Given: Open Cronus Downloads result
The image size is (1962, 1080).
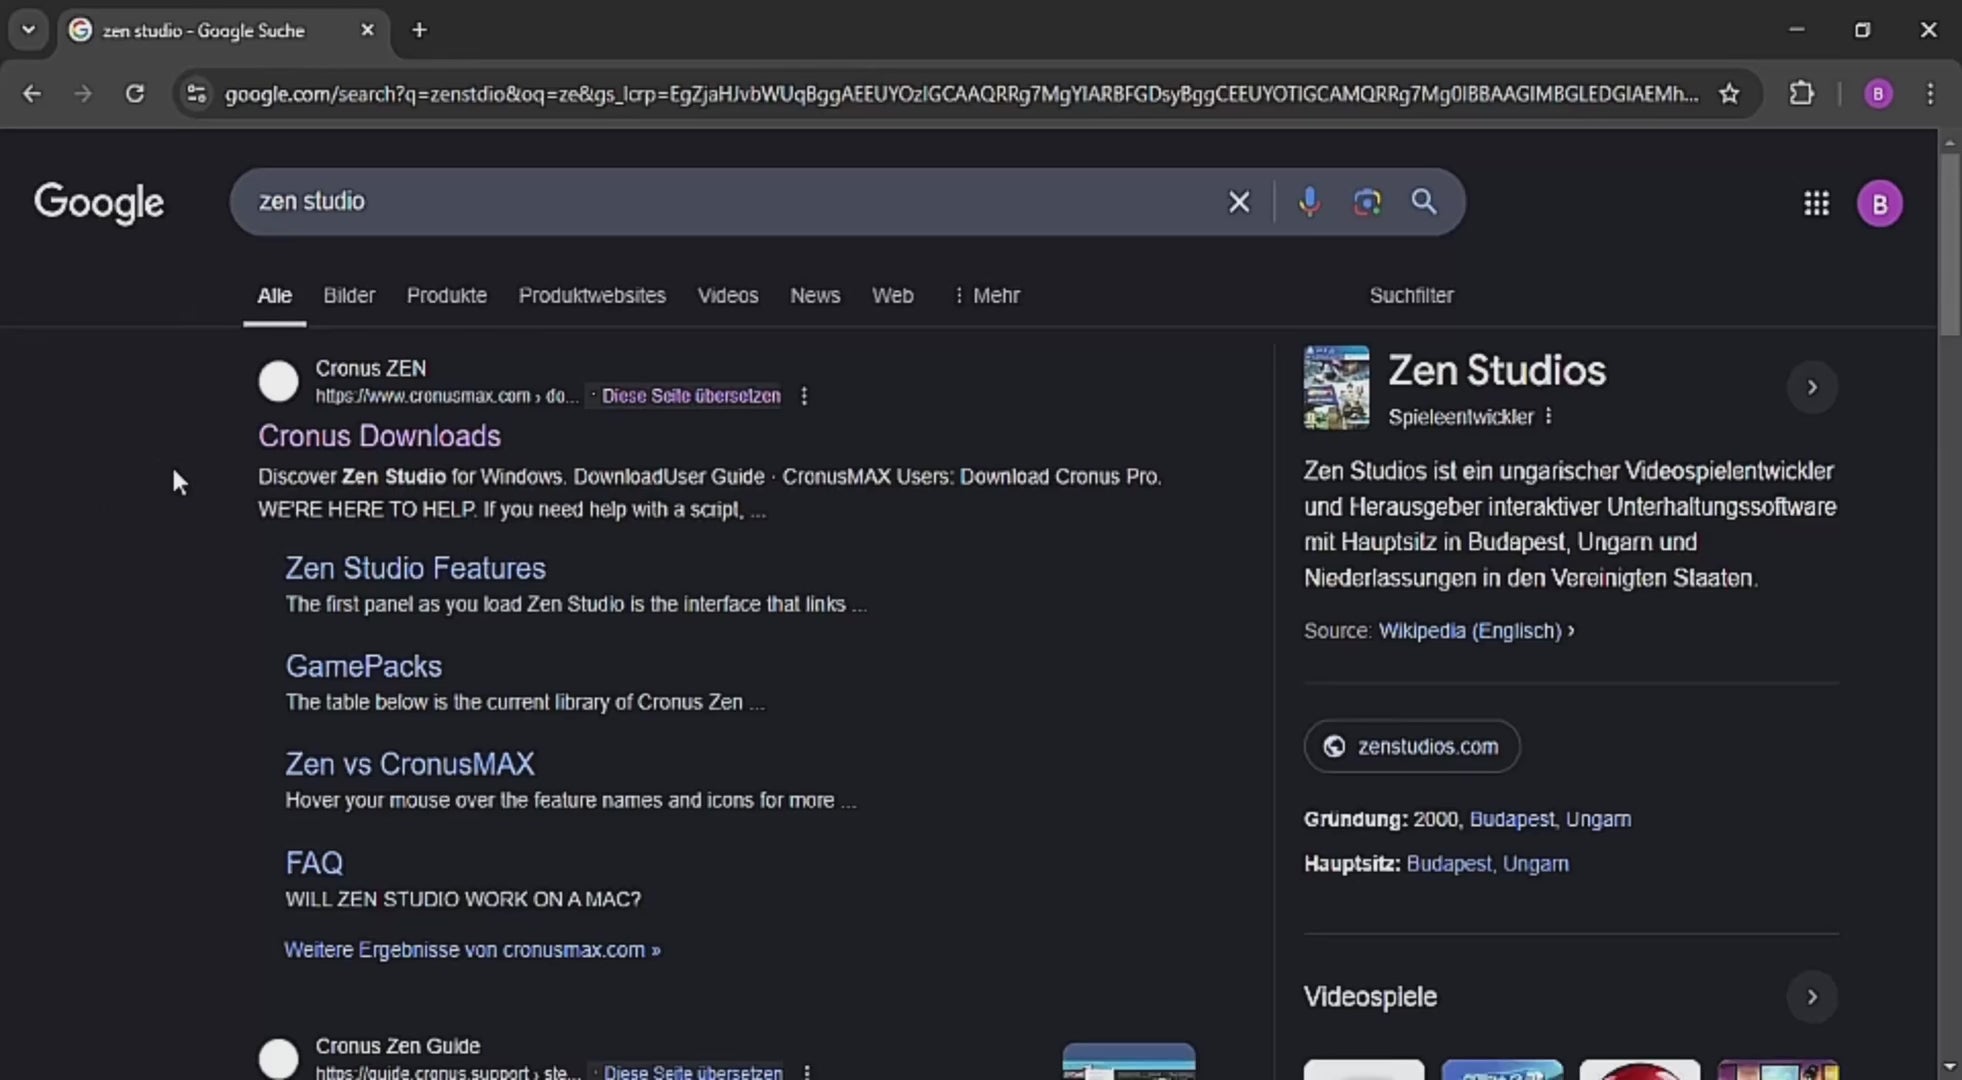Looking at the screenshot, I should click(379, 436).
